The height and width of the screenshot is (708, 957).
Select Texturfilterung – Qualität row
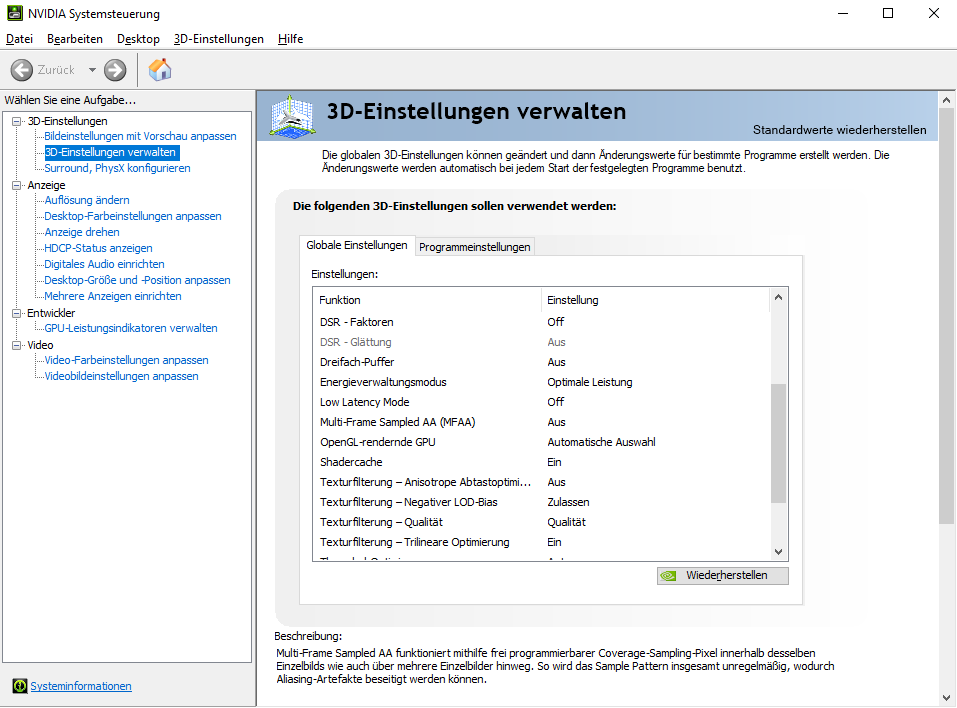(x=541, y=522)
